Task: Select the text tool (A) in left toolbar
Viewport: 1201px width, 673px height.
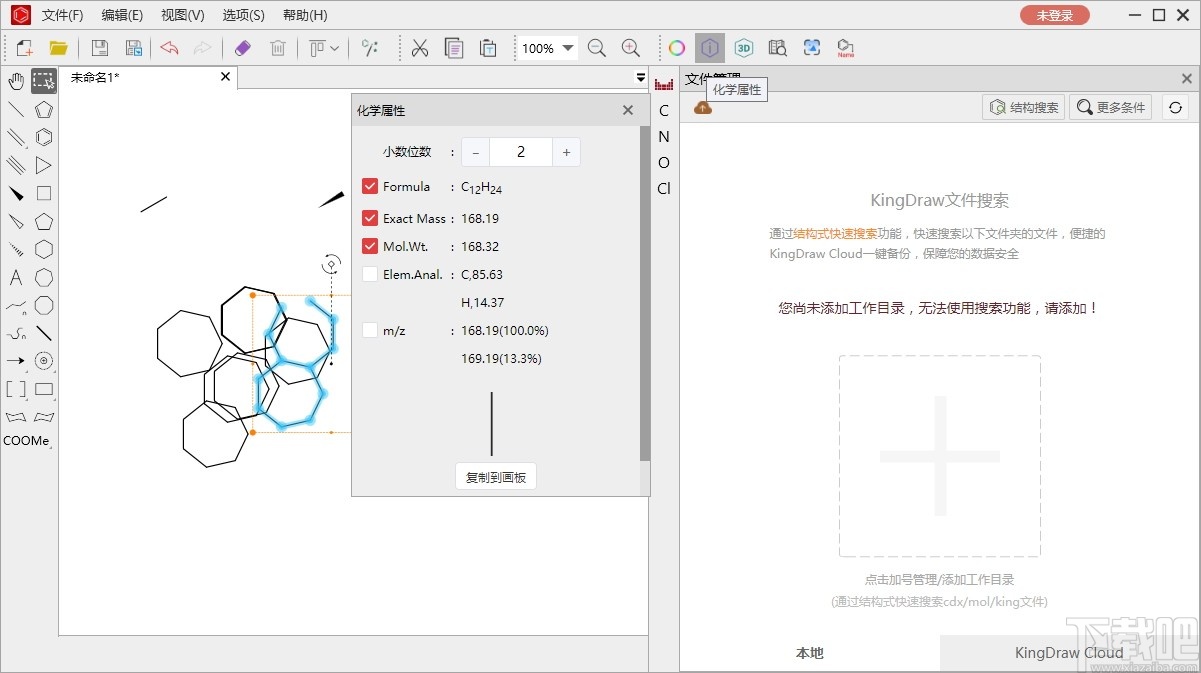Action: pos(15,278)
